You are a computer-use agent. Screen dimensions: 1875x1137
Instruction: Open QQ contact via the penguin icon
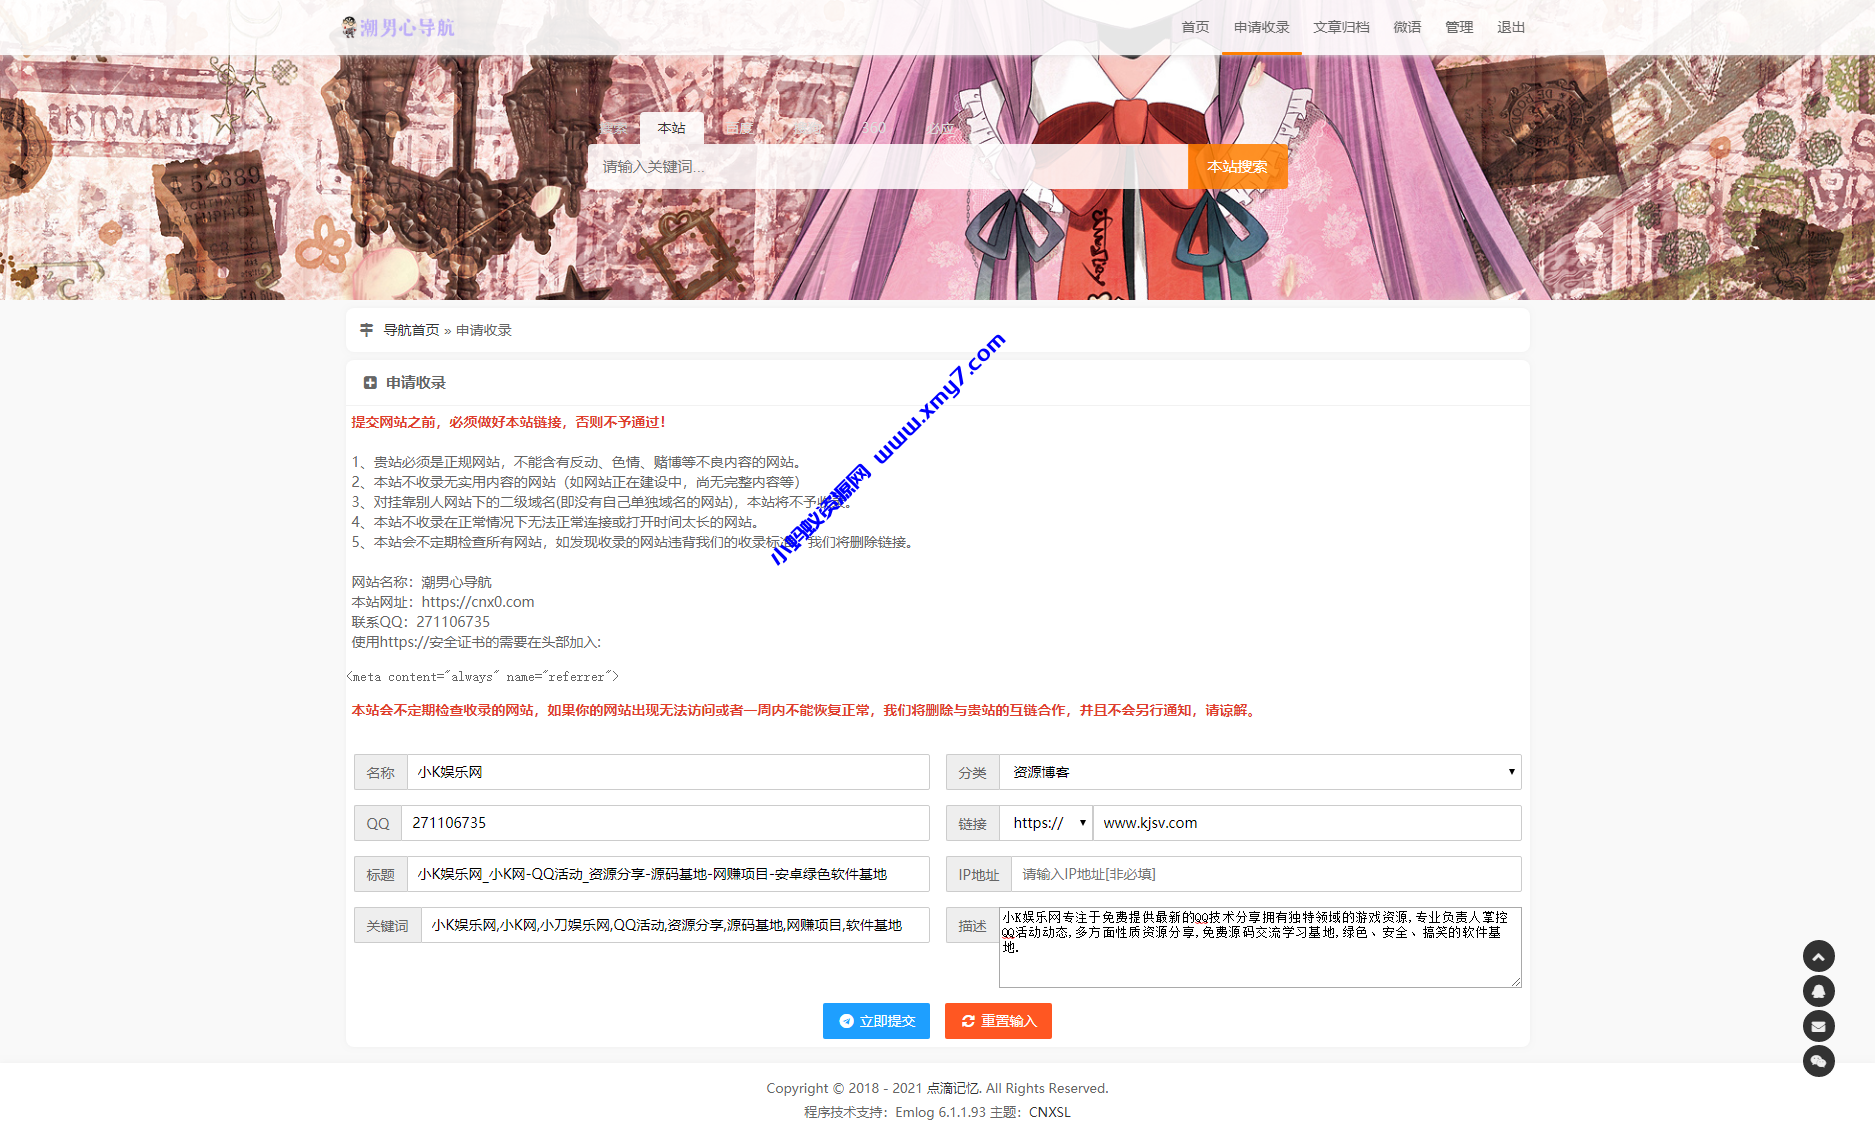pyautogui.click(x=1819, y=991)
